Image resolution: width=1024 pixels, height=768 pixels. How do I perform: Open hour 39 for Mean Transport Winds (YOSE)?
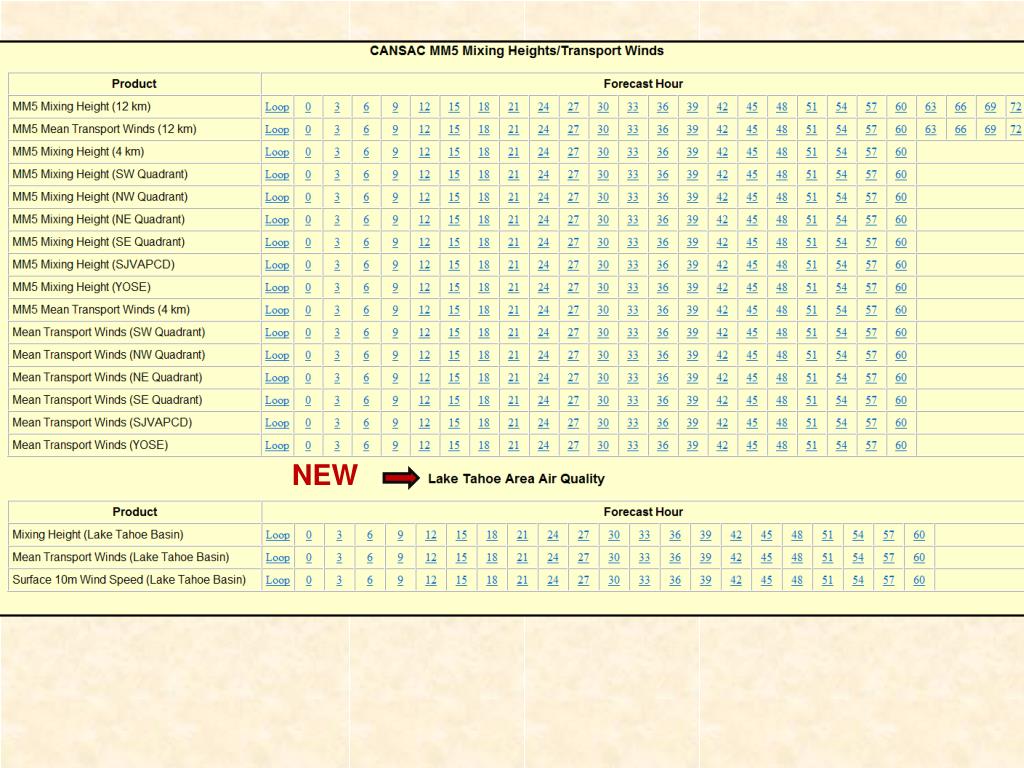pyautogui.click(x=692, y=446)
